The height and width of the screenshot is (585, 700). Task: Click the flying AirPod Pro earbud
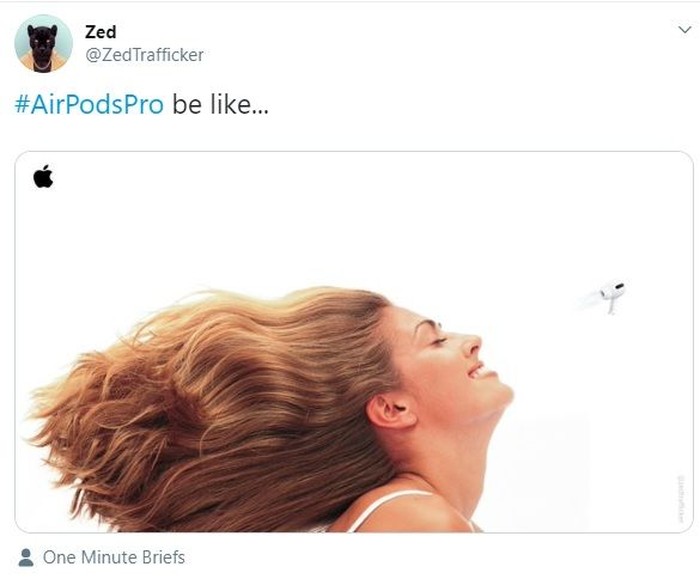pyautogui.click(x=612, y=296)
